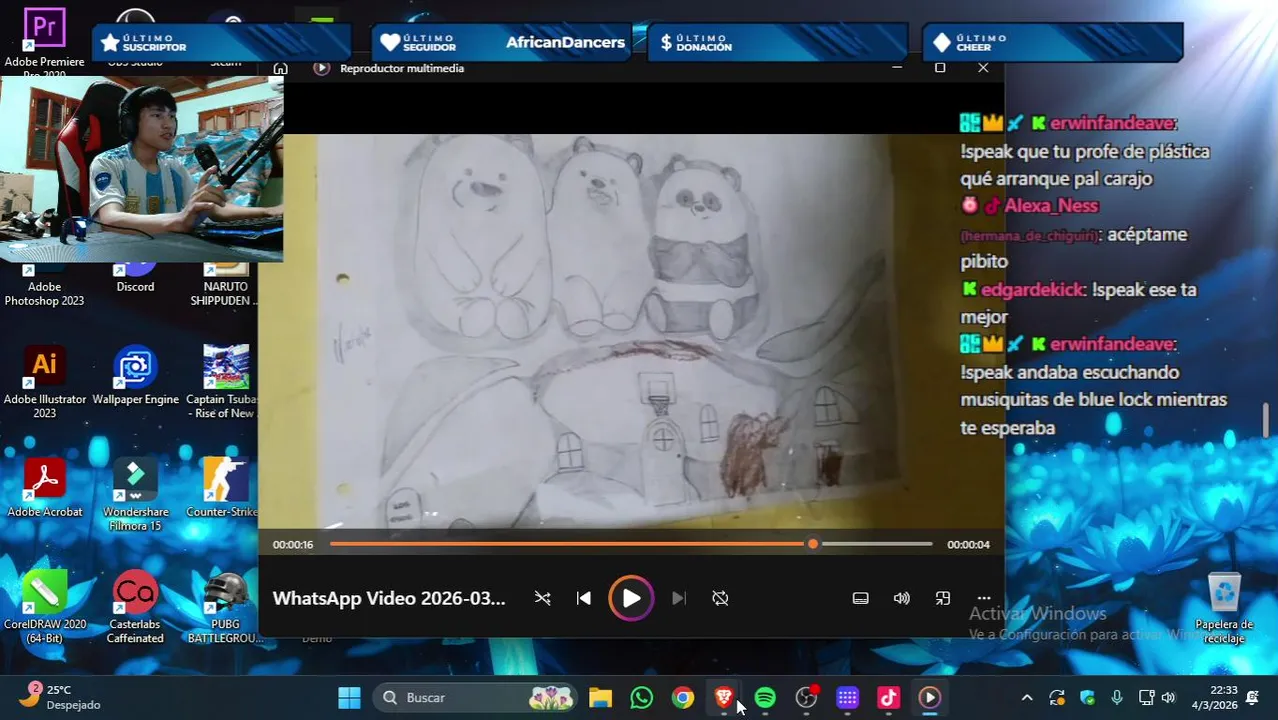Screen dimensions: 1278x720
Task: Click the video seek bar progress track
Action: click(631, 544)
